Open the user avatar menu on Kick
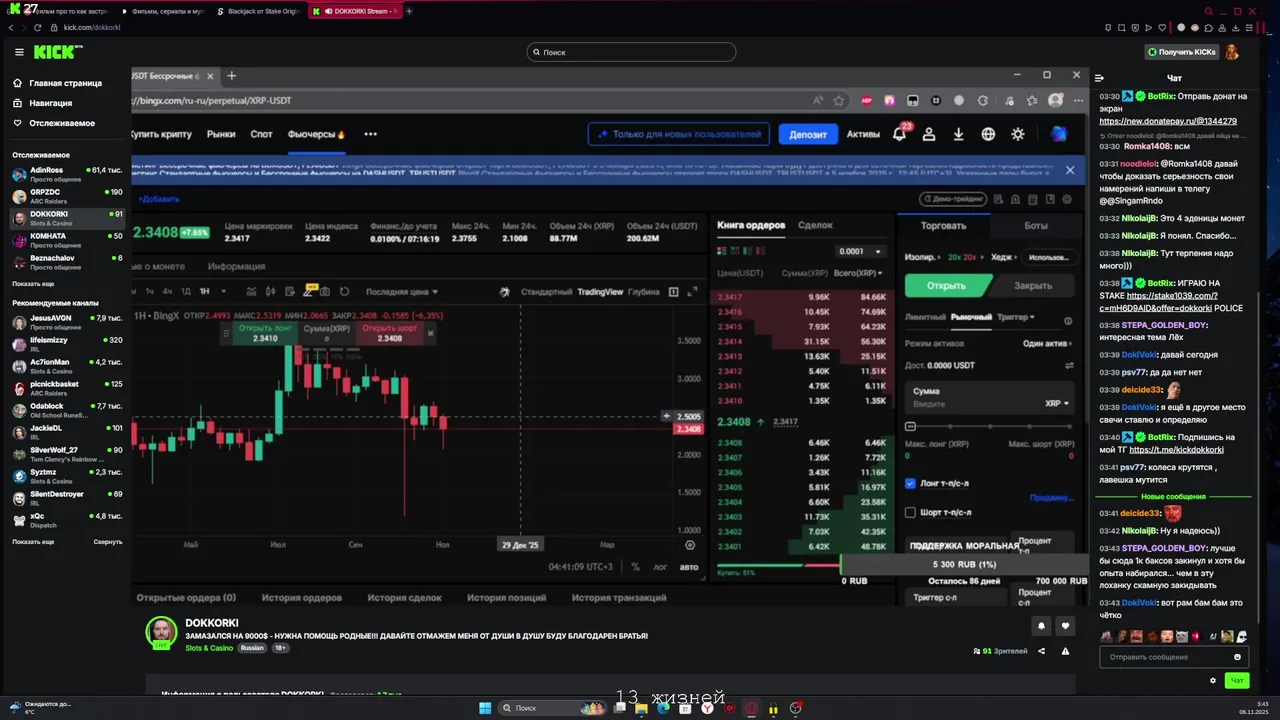 1232,52
